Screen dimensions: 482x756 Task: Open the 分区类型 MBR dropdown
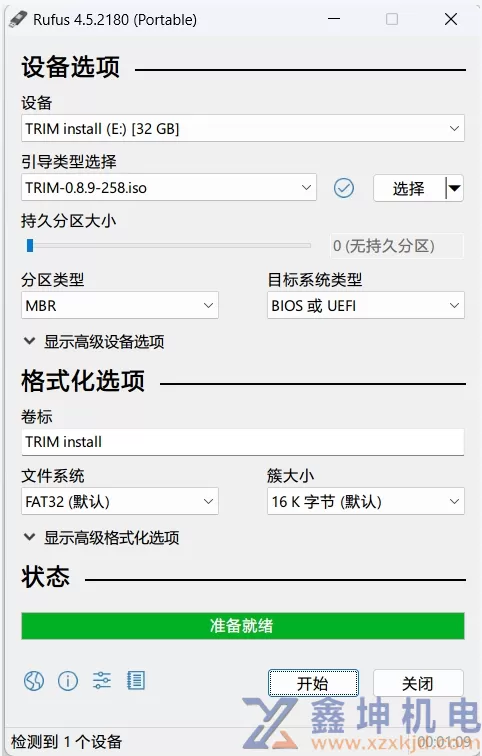point(120,305)
